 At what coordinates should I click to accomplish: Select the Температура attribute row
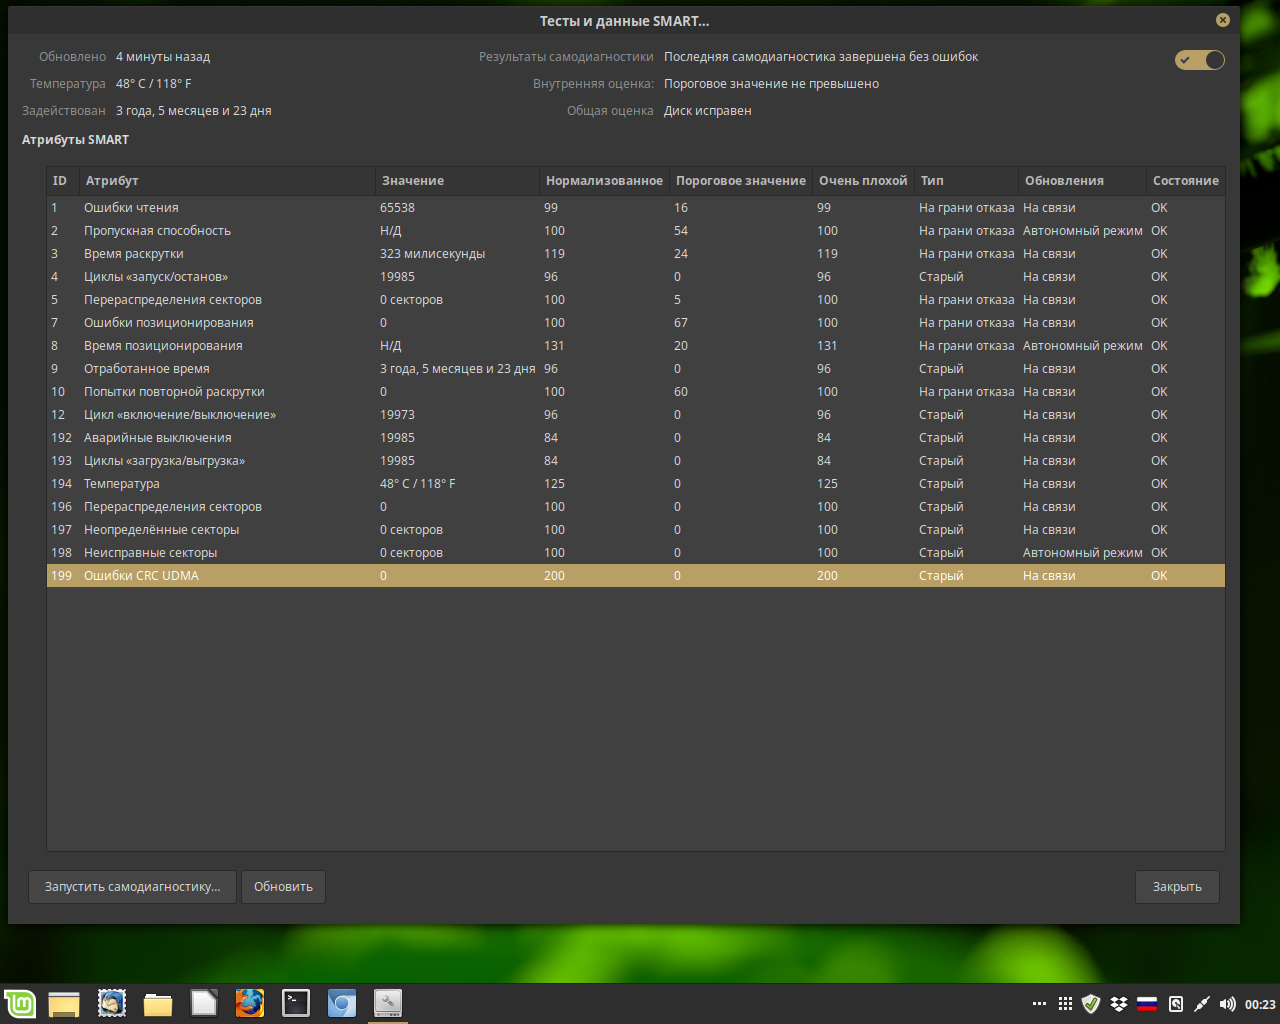point(122,484)
